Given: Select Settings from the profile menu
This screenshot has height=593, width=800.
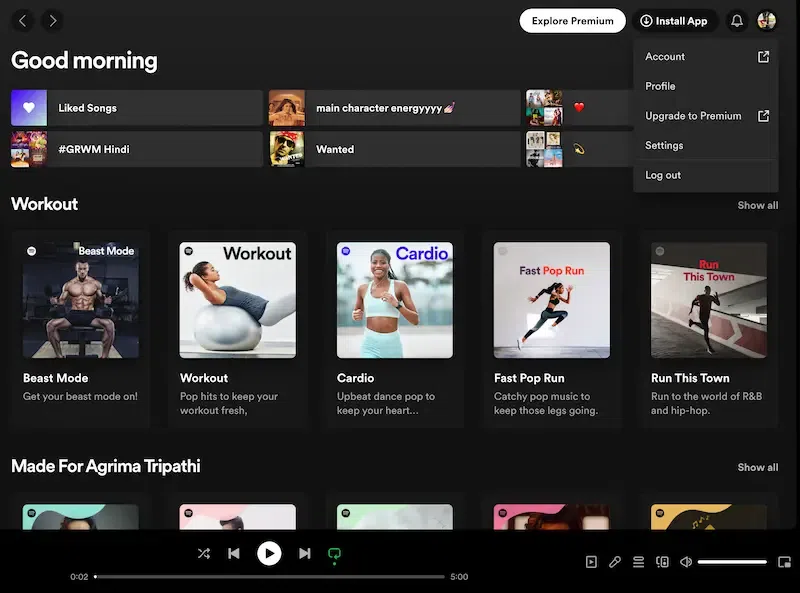Looking at the screenshot, I should coord(664,145).
